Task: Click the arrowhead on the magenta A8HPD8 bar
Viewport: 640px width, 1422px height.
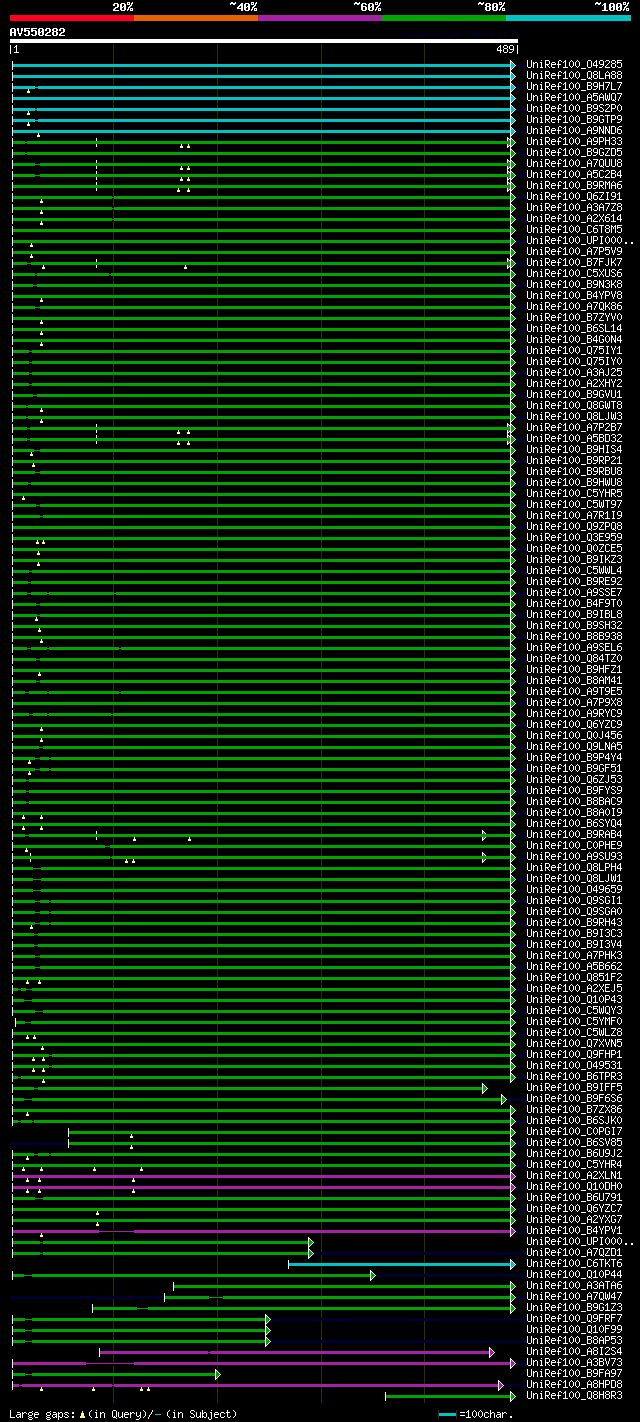Action: (500, 1385)
